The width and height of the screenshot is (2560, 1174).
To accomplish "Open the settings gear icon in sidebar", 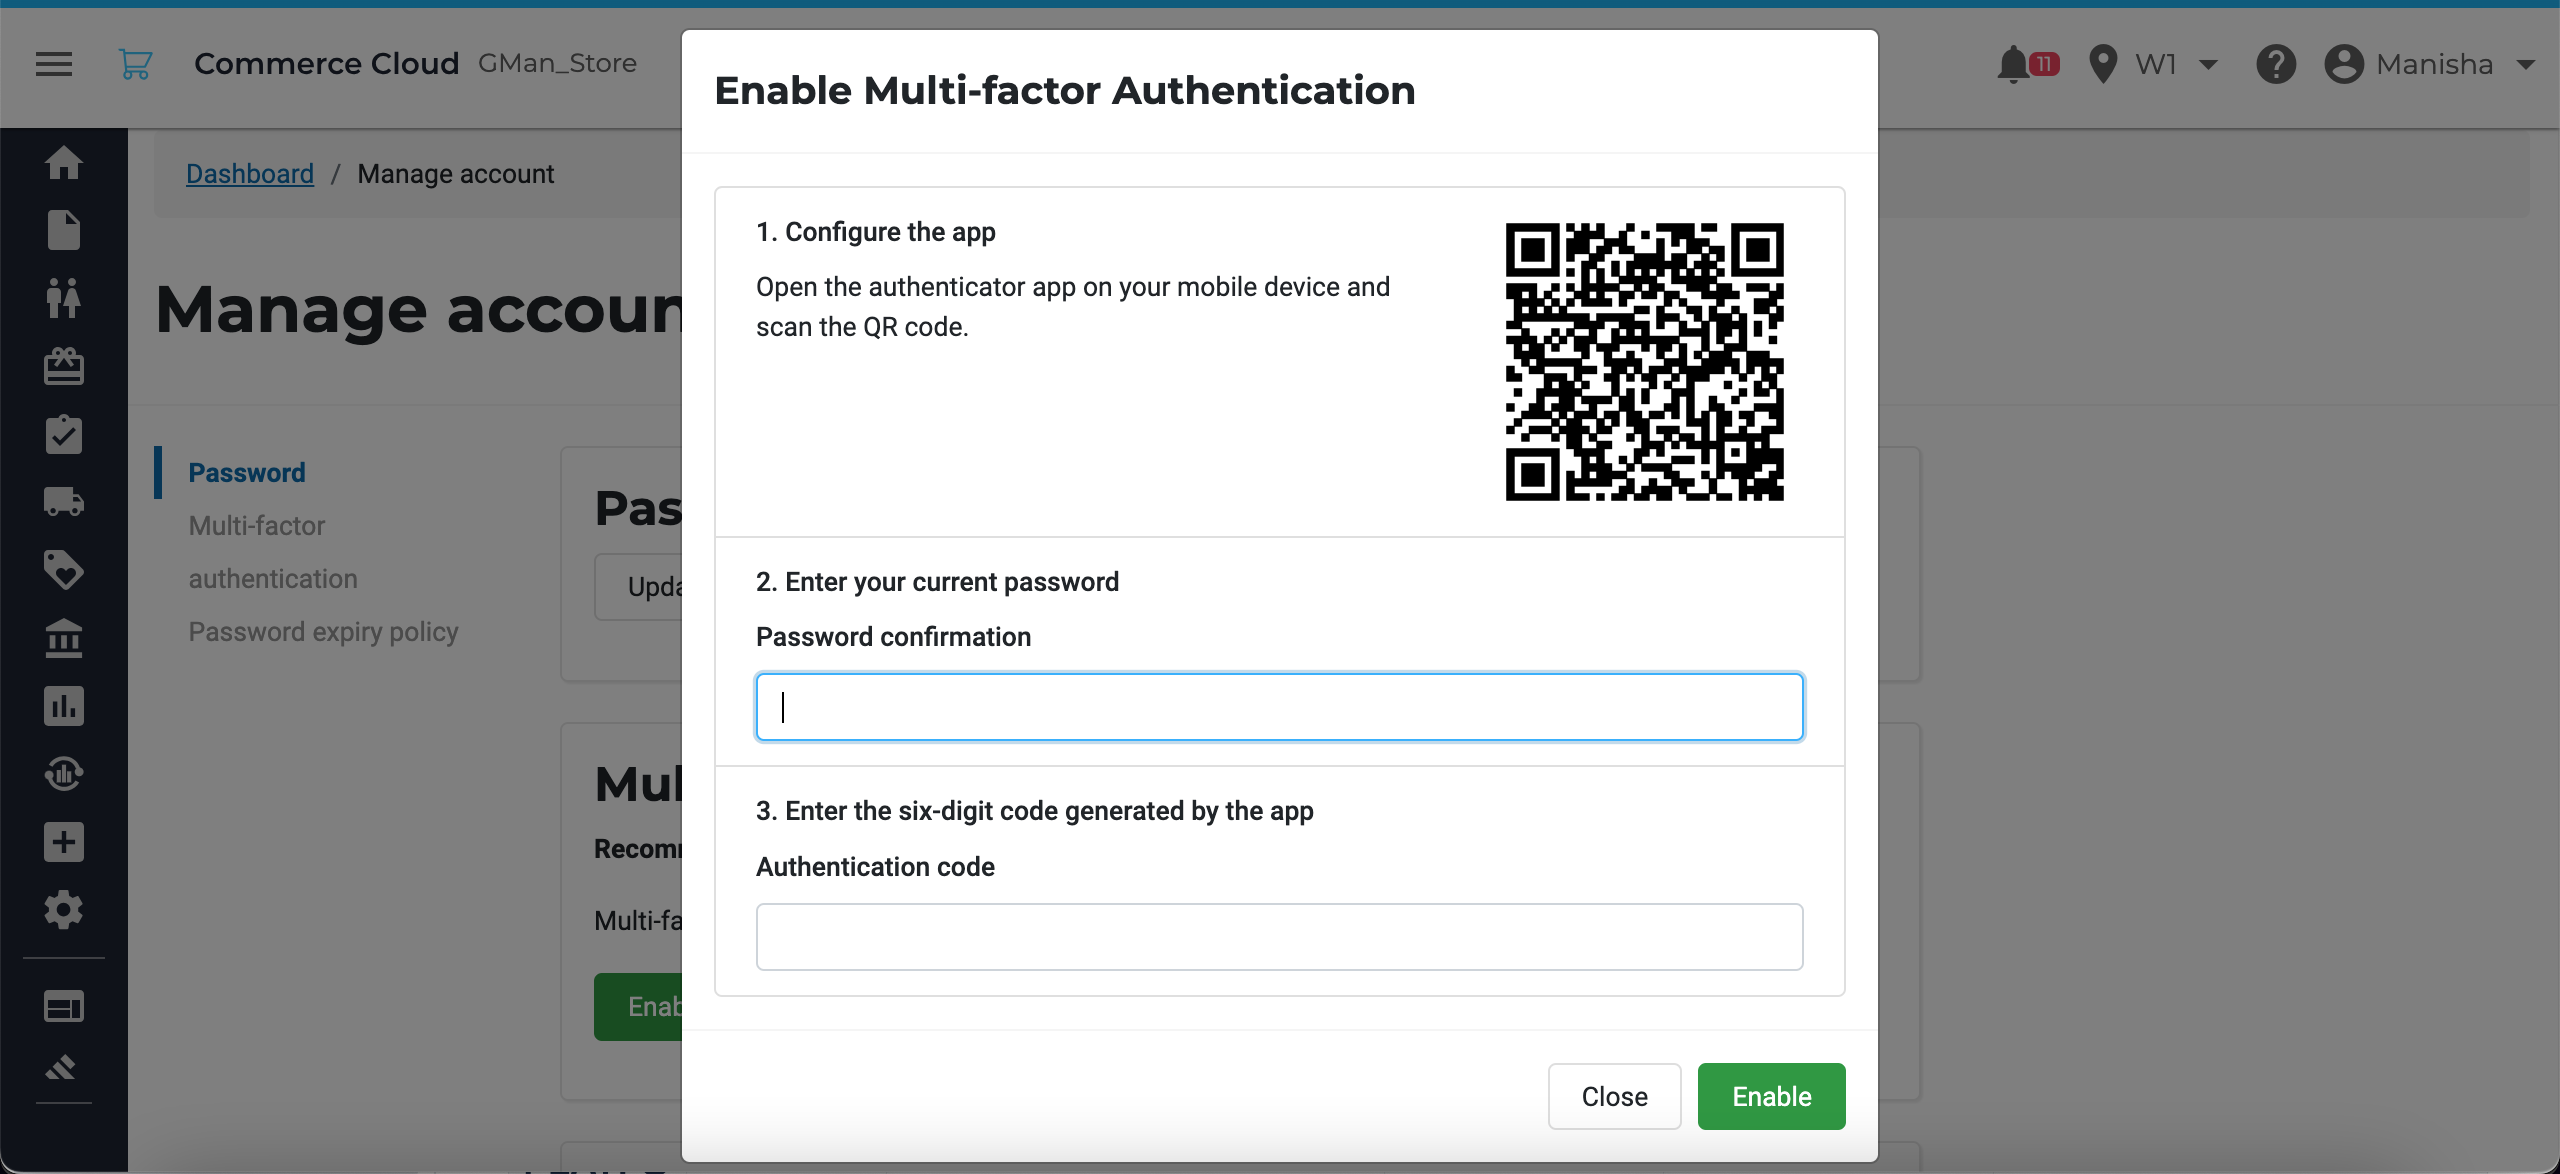I will tap(64, 910).
